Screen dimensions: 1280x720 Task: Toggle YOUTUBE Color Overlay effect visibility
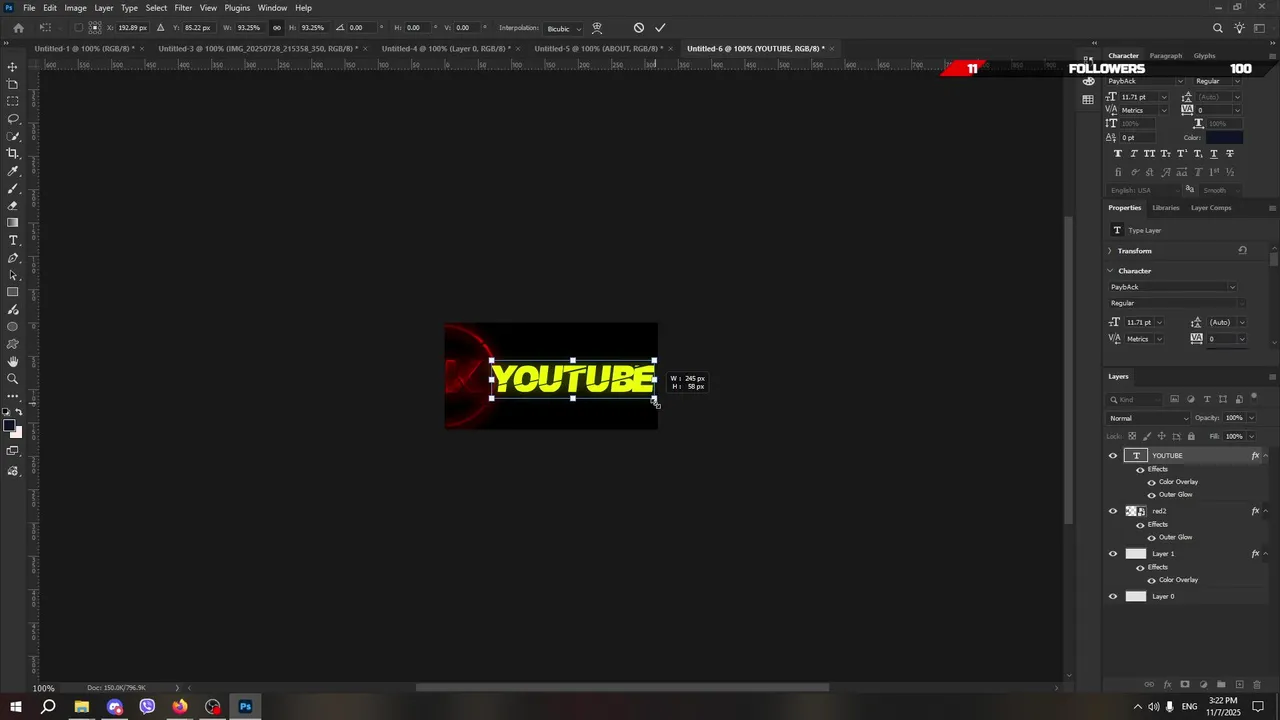tap(1151, 482)
